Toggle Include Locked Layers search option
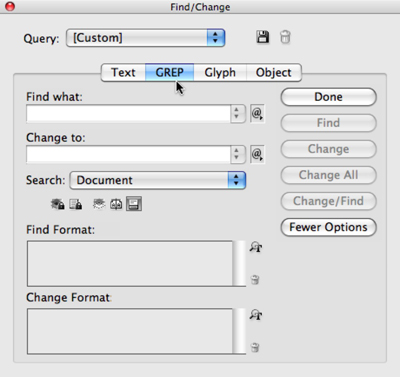The image size is (400, 377). [x=58, y=204]
